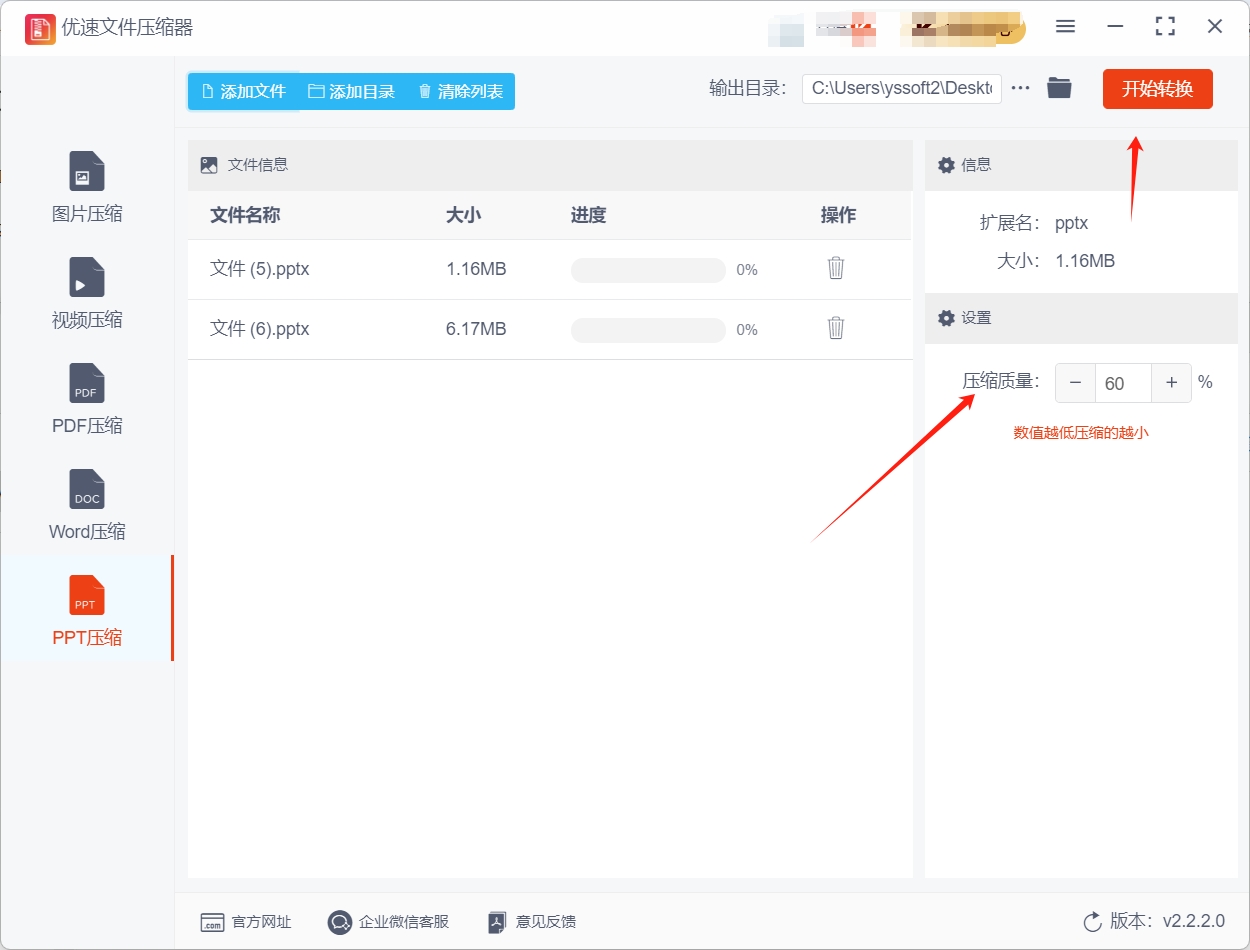Click progress bar of 文件 (6).pptx
Image resolution: width=1250 pixels, height=950 pixels.
click(648, 330)
